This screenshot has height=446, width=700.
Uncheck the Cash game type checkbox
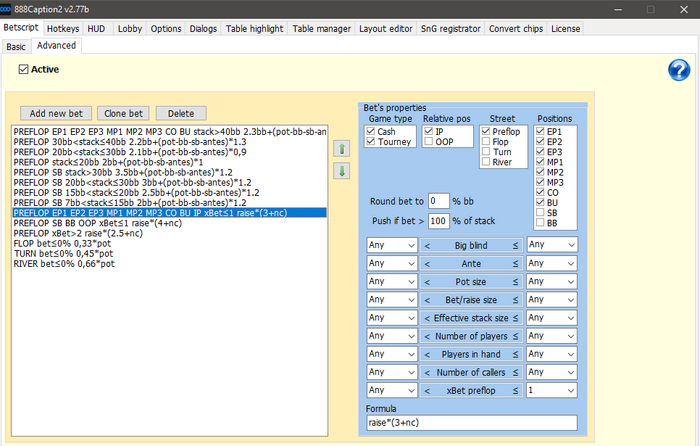click(x=372, y=131)
